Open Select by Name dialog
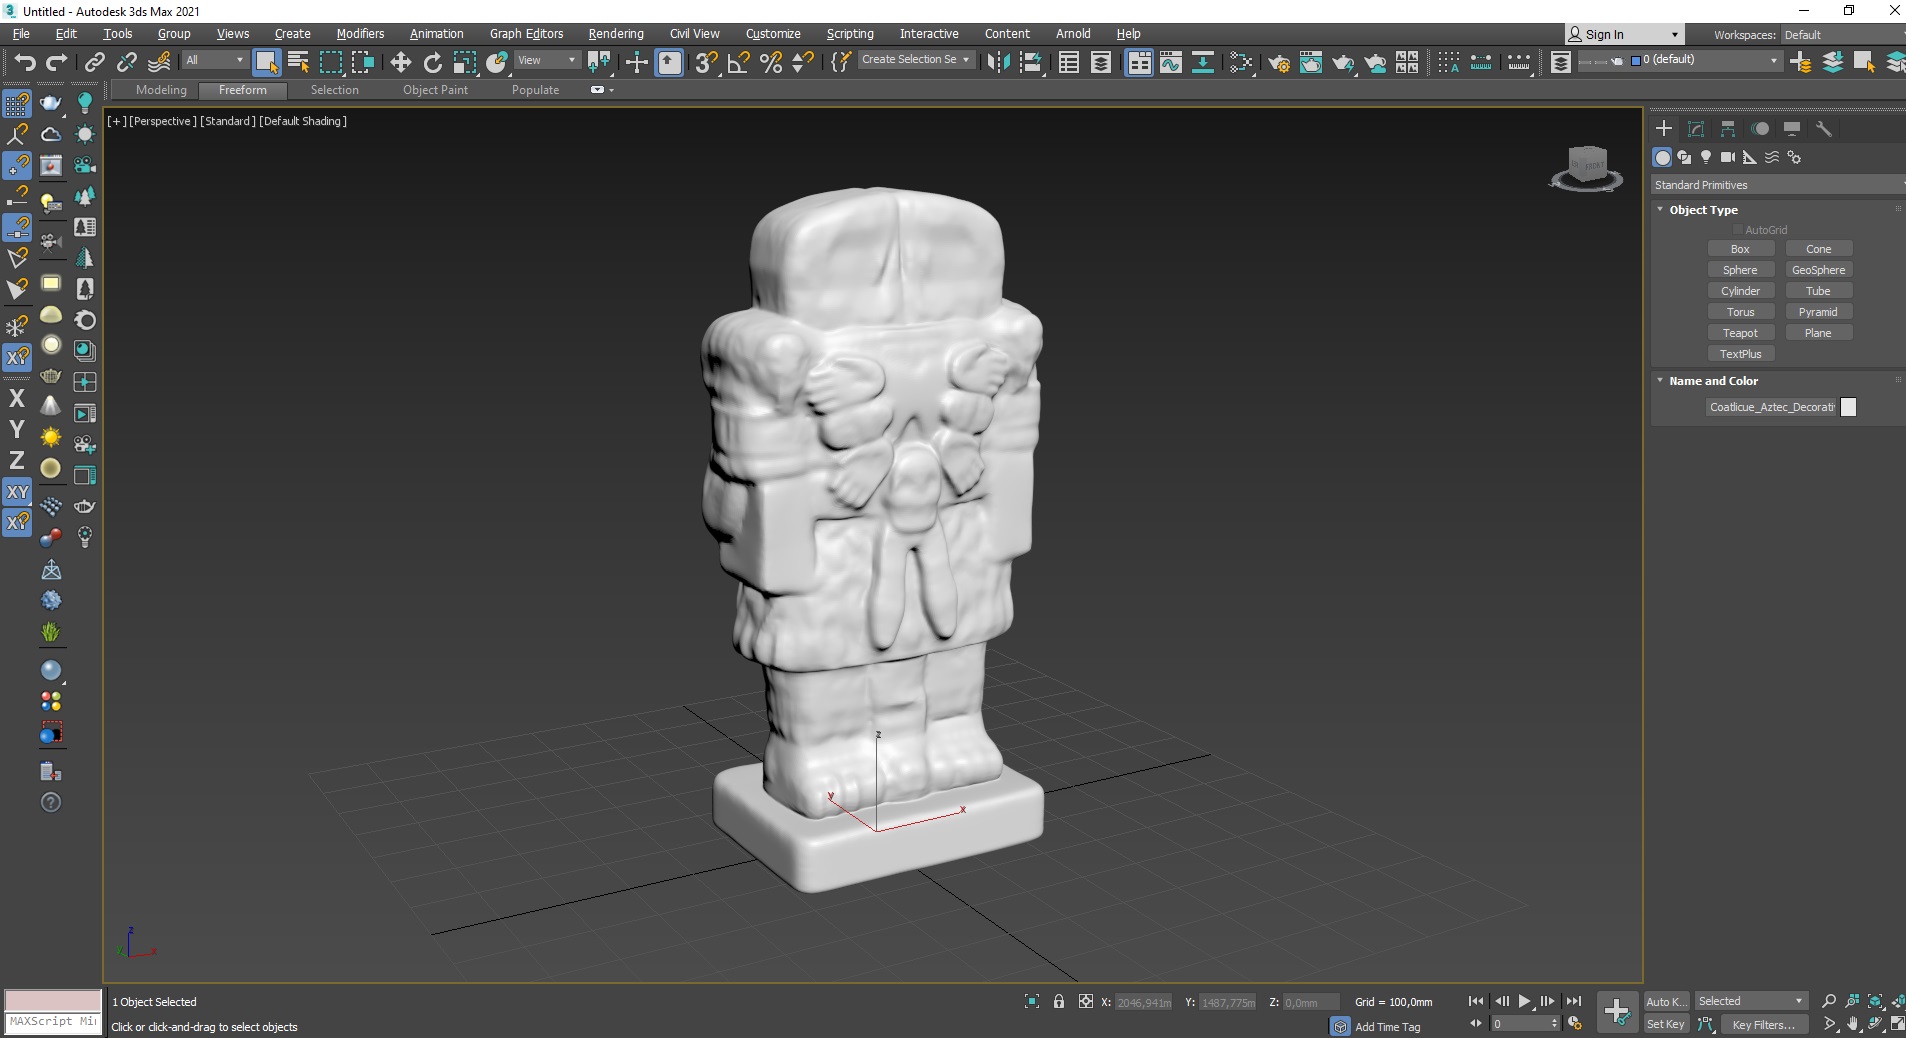This screenshot has height=1038, width=1906. (x=298, y=62)
